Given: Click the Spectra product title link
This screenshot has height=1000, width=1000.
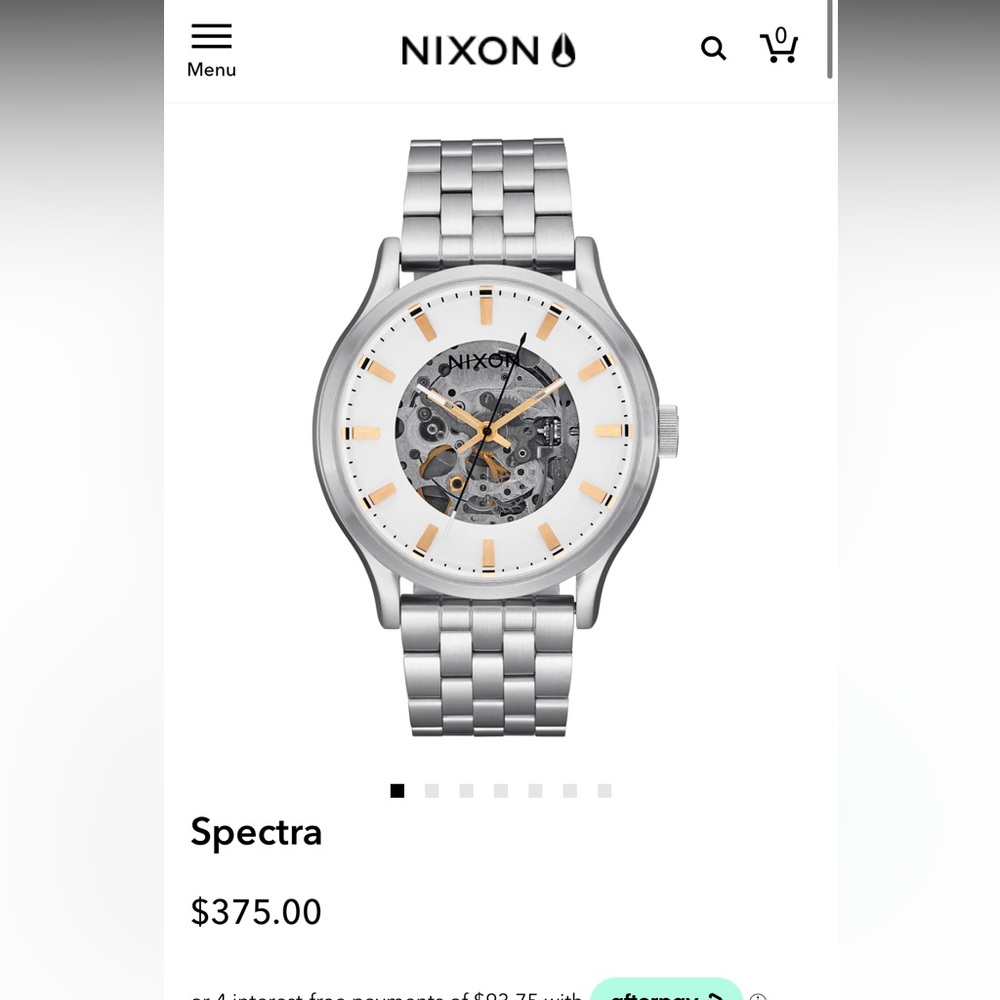Looking at the screenshot, I should click(x=256, y=832).
